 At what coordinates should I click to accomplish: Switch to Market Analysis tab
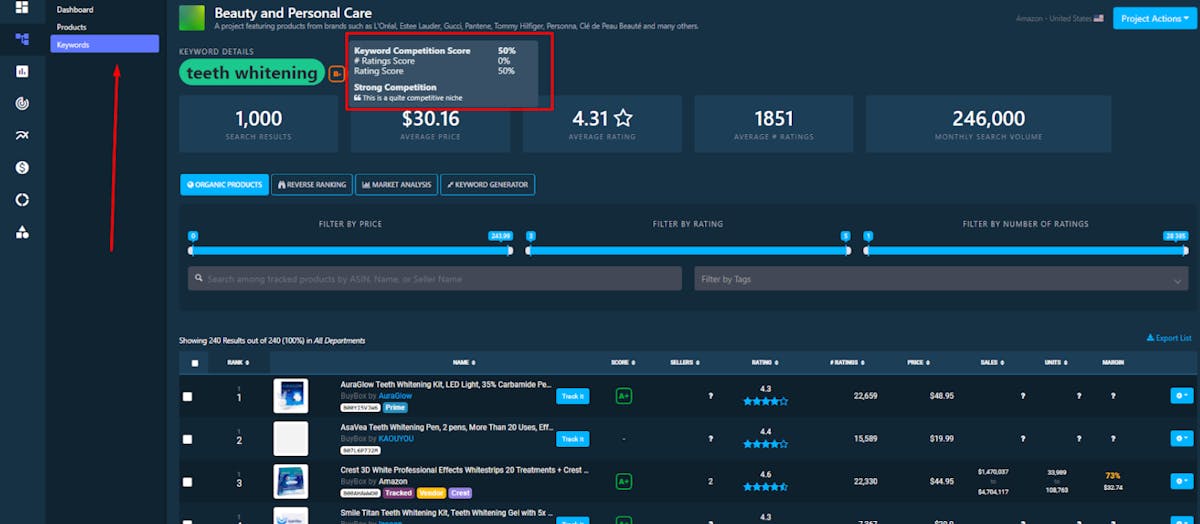click(396, 185)
